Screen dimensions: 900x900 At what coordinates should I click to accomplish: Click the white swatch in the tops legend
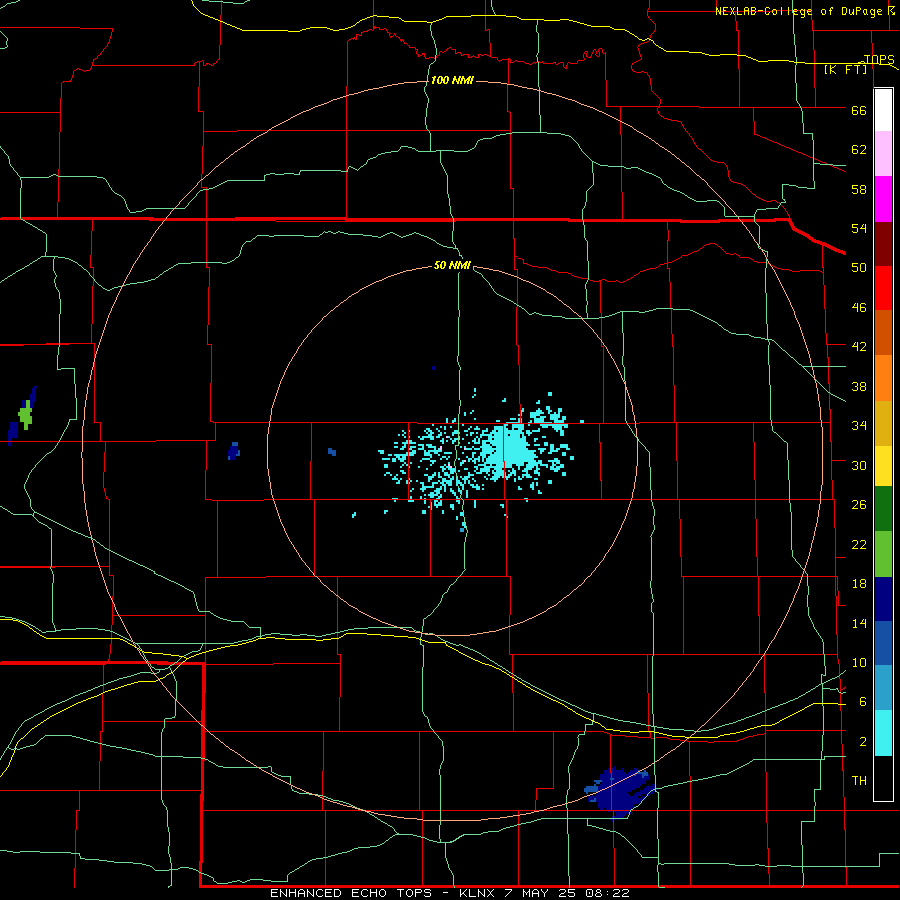pyautogui.click(x=883, y=110)
